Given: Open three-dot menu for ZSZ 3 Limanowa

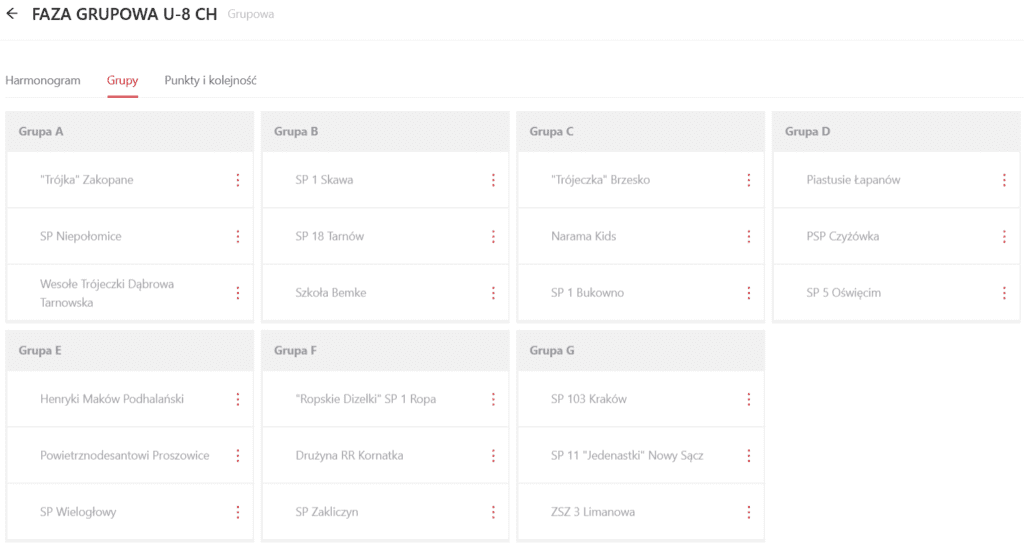Looking at the screenshot, I should [749, 512].
